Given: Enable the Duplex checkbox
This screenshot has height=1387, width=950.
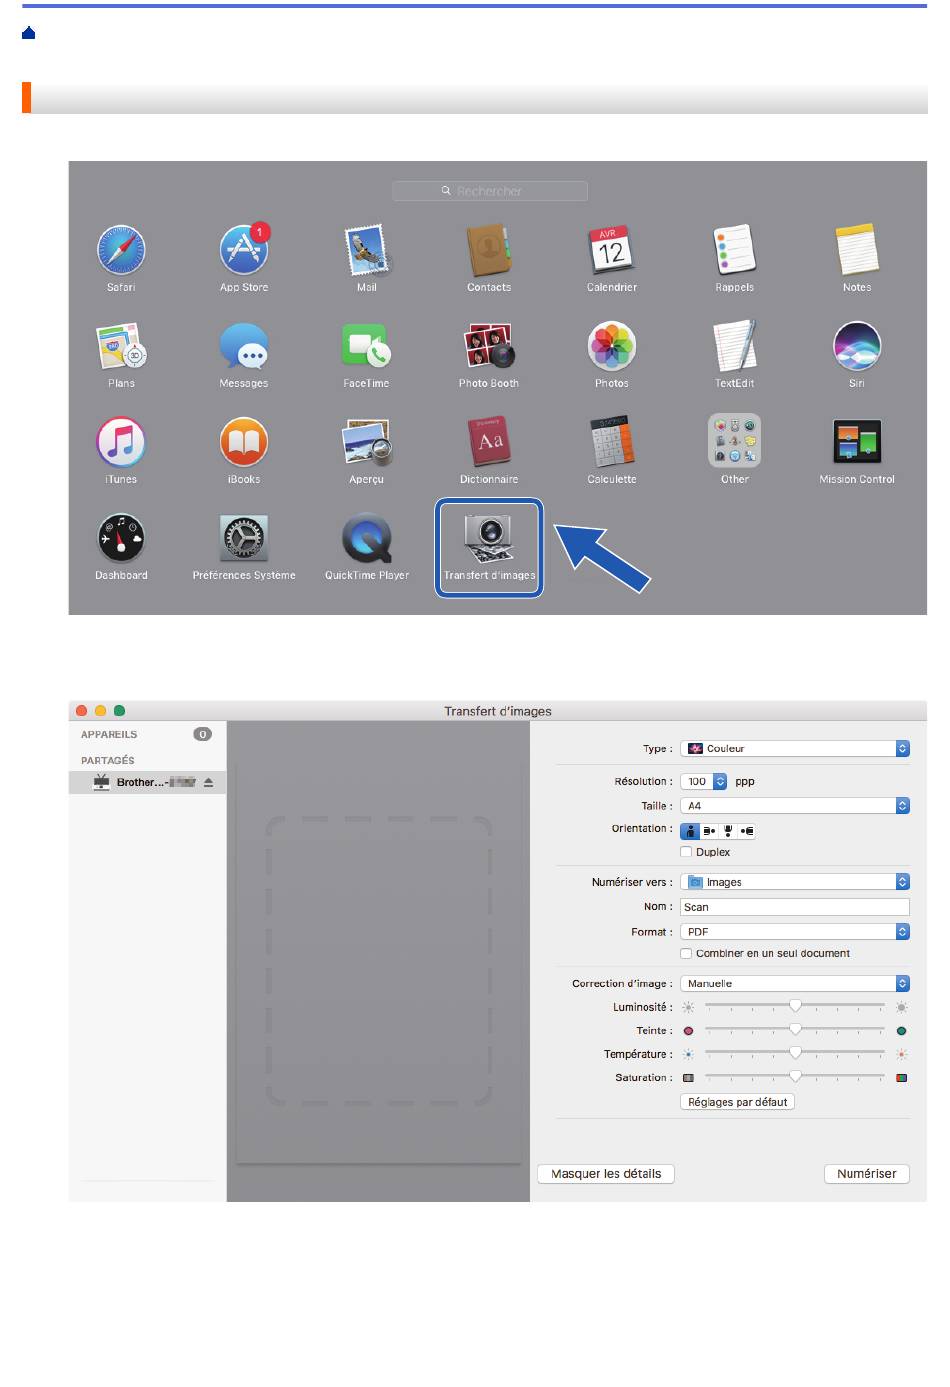Looking at the screenshot, I should [x=686, y=852].
